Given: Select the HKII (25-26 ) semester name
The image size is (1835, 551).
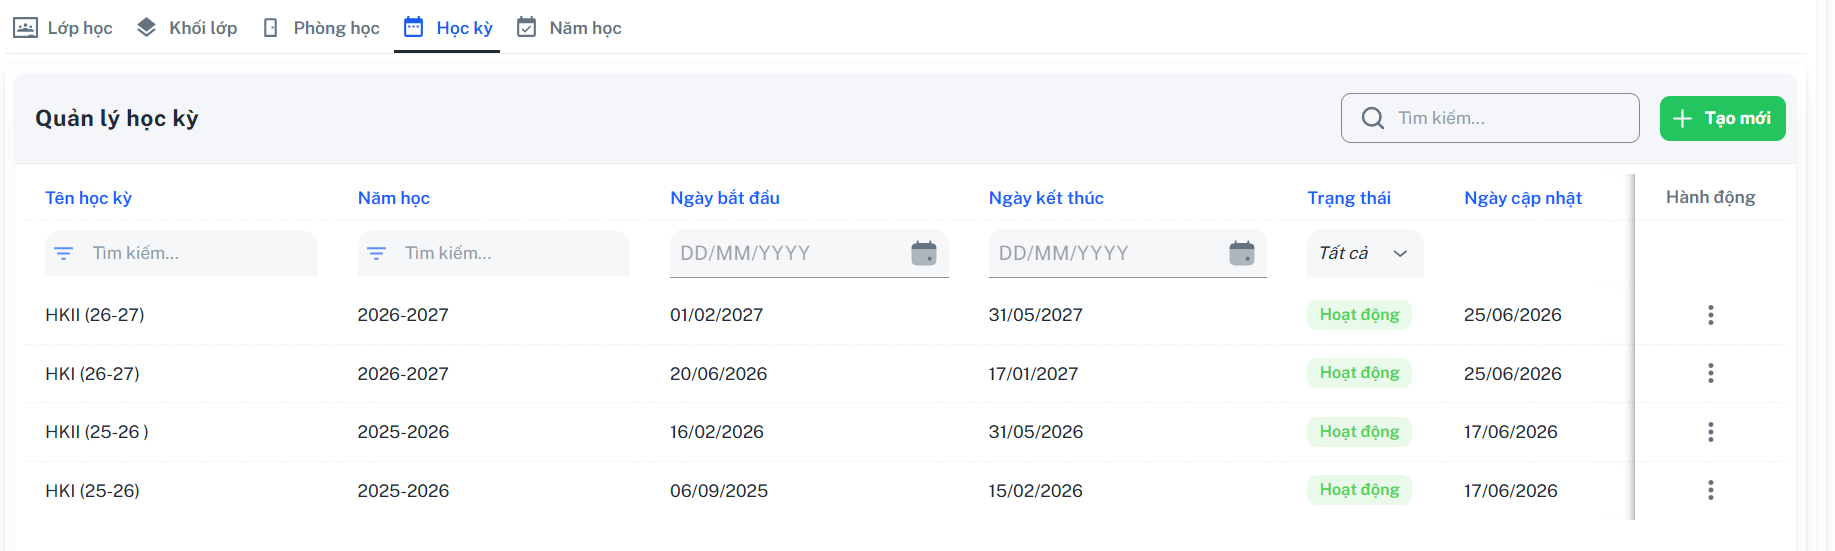Looking at the screenshot, I should (97, 432).
